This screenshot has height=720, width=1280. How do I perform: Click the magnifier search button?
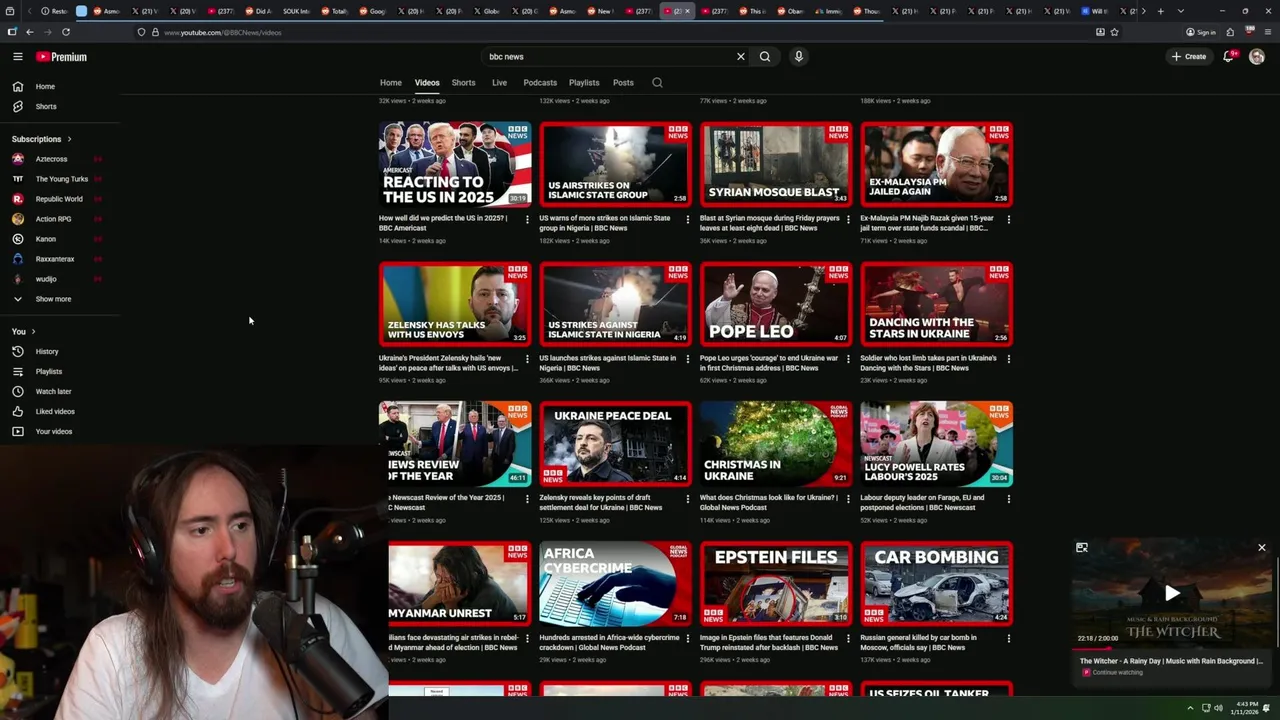(765, 57)
